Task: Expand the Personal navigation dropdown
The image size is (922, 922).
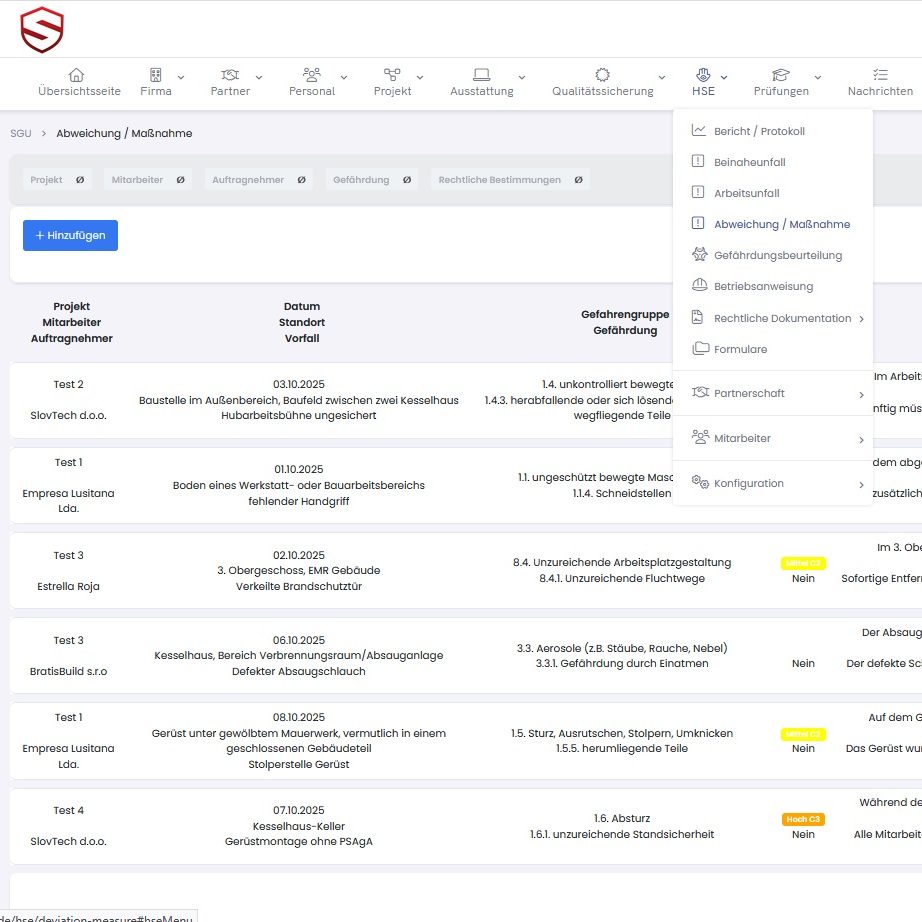Action: pyautogui.click(x=344, y=77)
